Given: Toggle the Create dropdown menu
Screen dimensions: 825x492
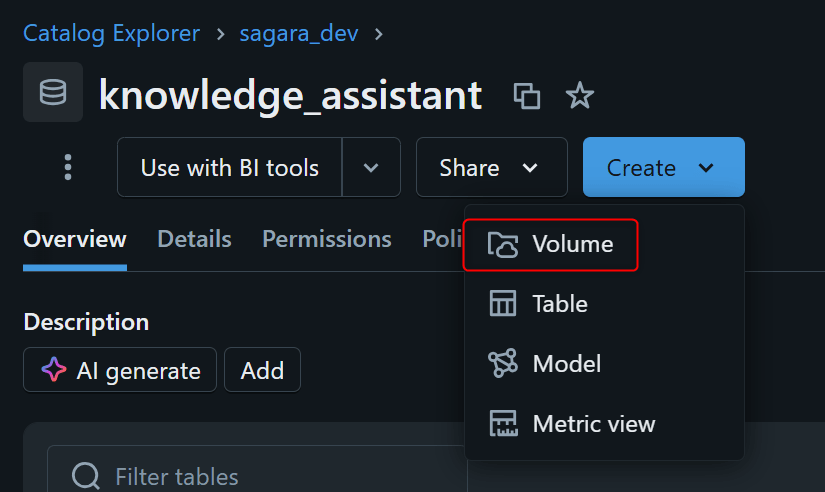Looking at the screenshot, I should coord(663,167).
